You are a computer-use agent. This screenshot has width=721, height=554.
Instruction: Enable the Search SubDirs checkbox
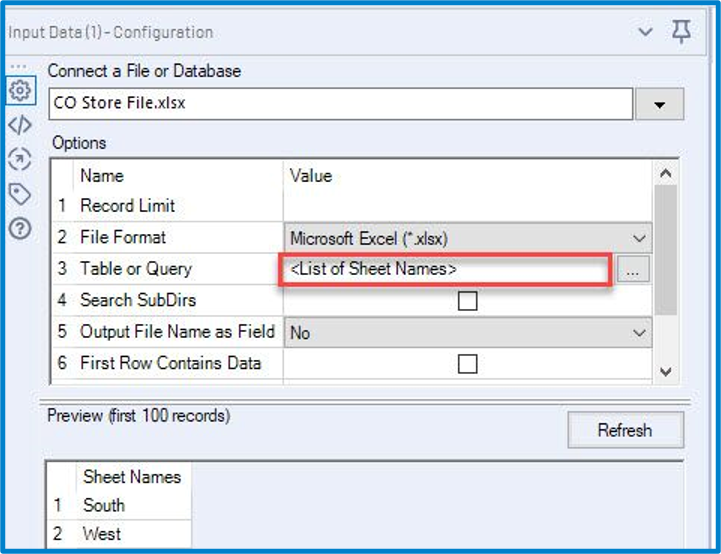point(467,301)
